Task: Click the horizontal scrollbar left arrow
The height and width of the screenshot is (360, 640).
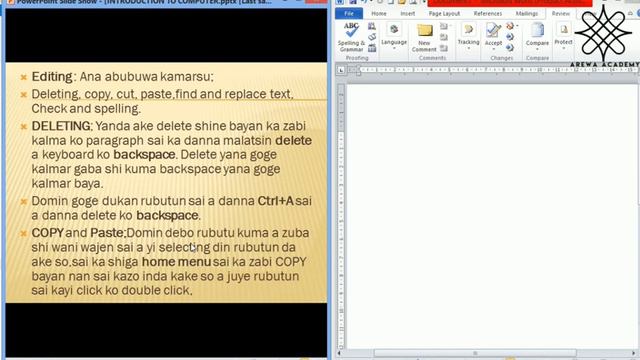Action: click(x=339, y=353)
